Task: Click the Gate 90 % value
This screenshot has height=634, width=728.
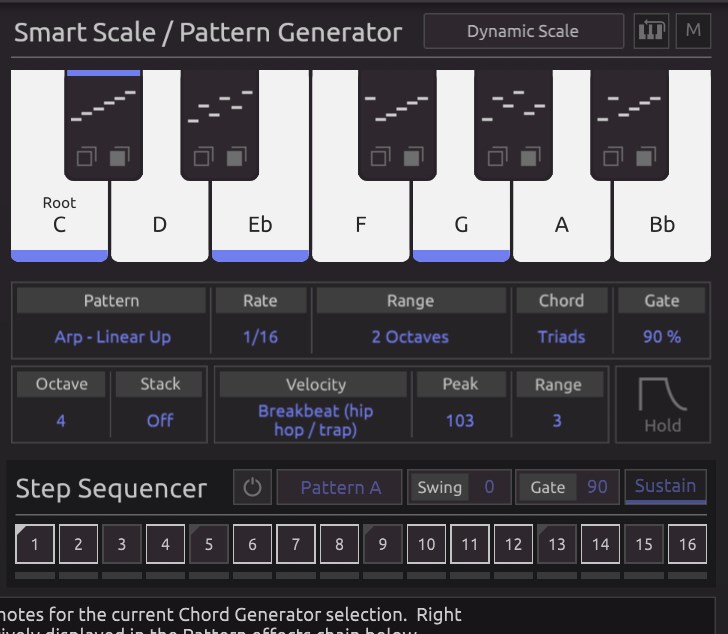Action: click(x=661, y=337)
